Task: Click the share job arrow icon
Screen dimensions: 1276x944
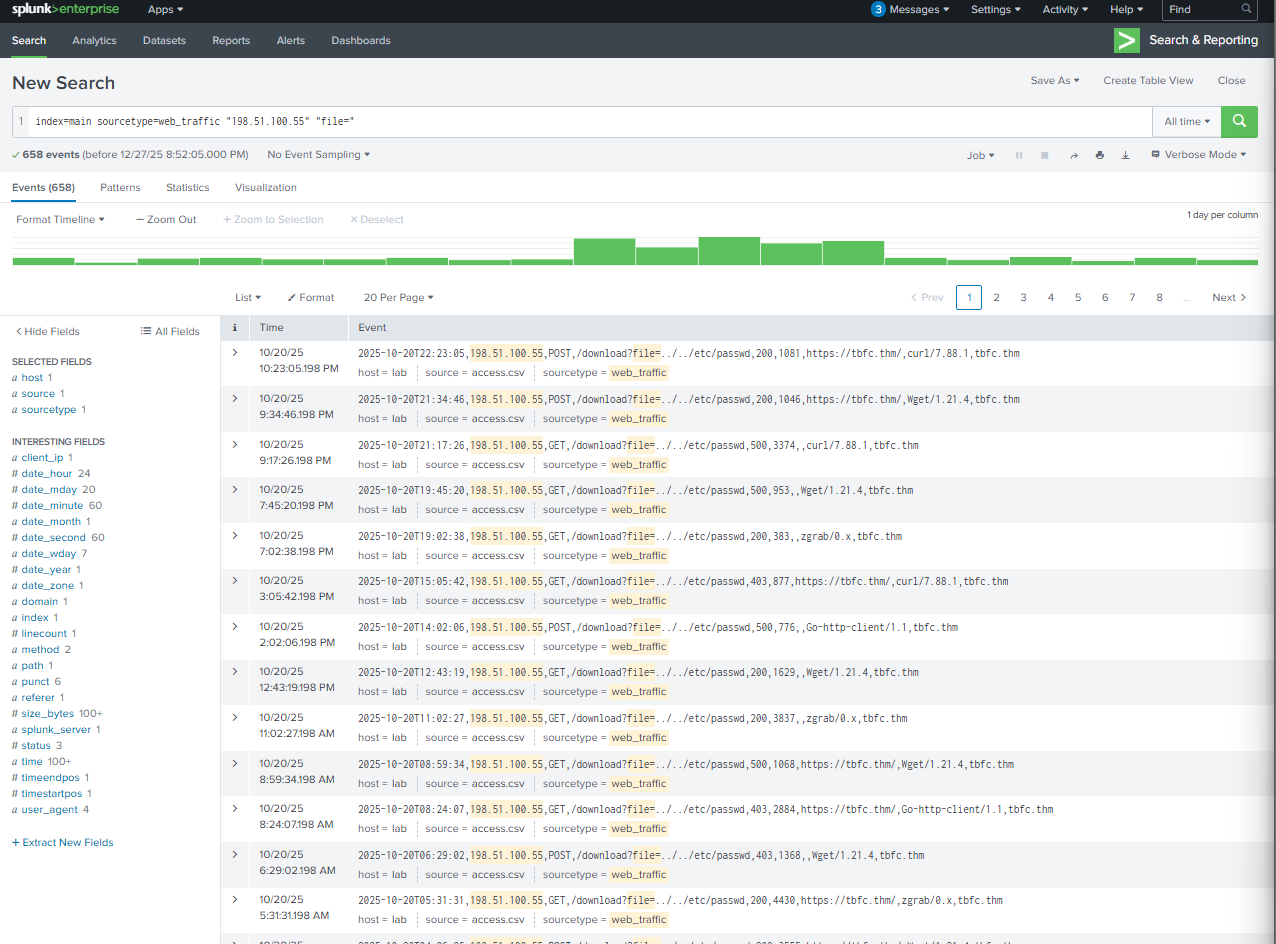Action: coord(1074,155)
